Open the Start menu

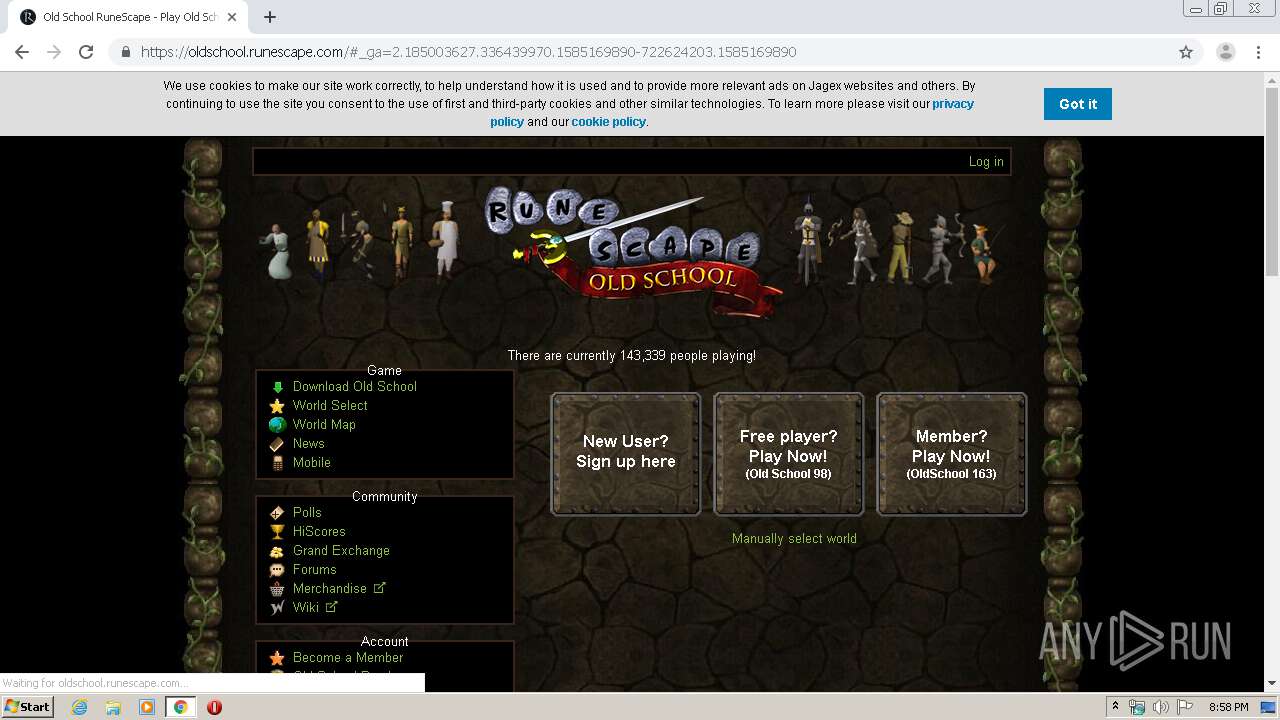point(28,707)
